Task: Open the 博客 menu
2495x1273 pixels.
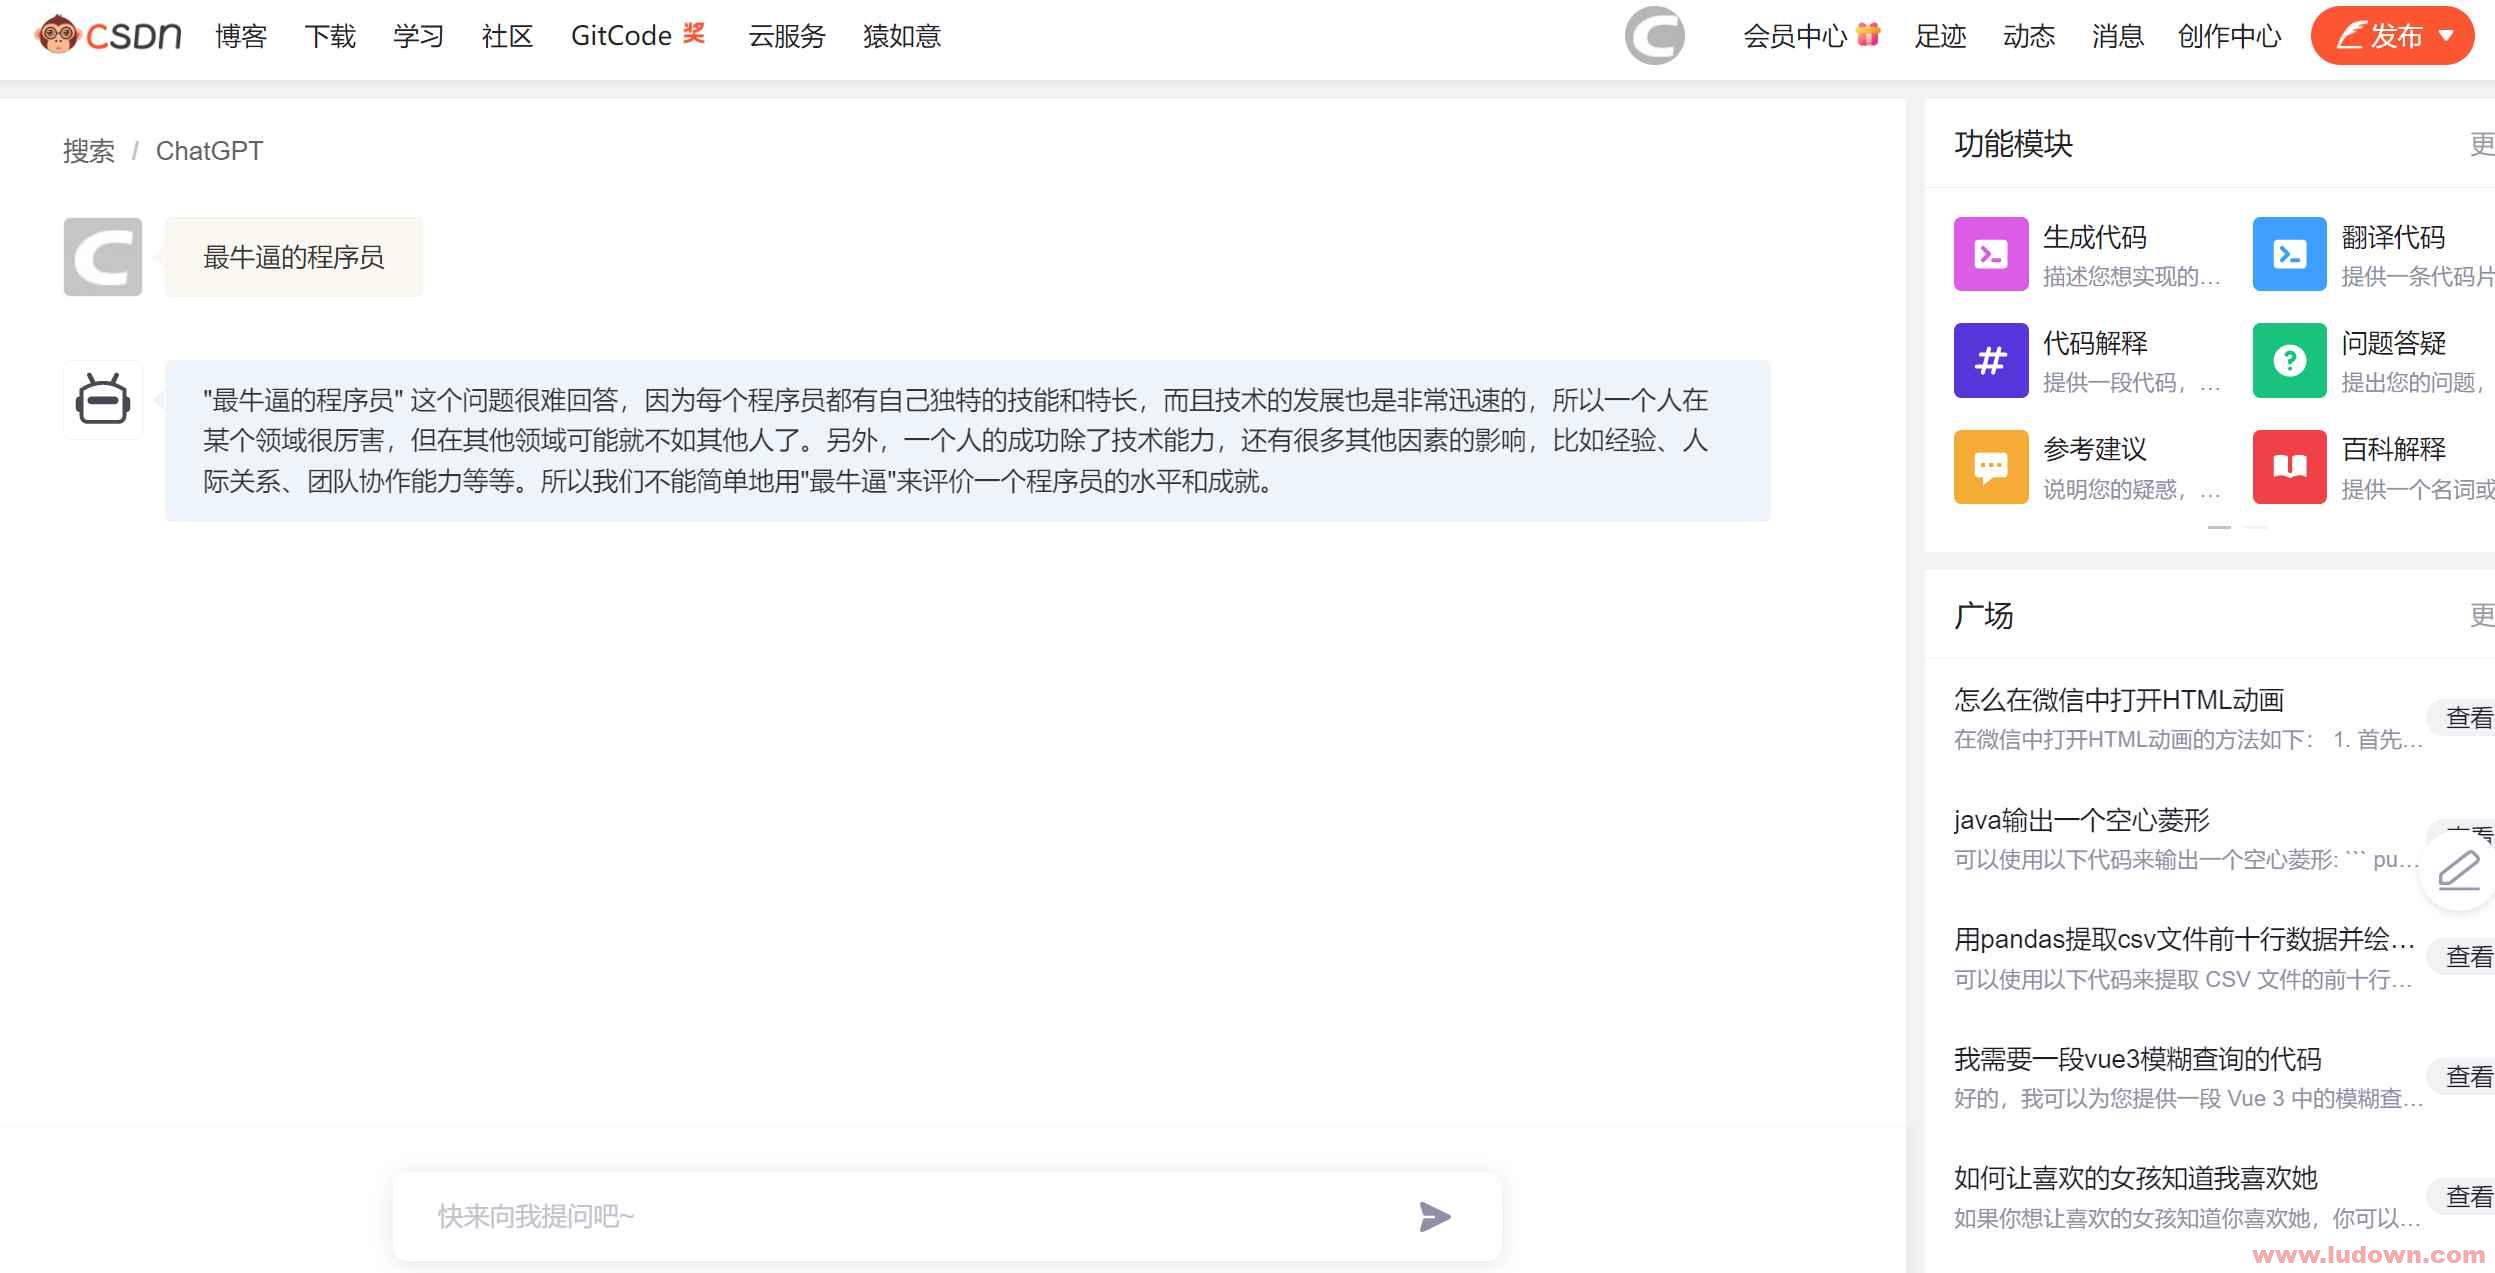Action: (x=241, y=36)
